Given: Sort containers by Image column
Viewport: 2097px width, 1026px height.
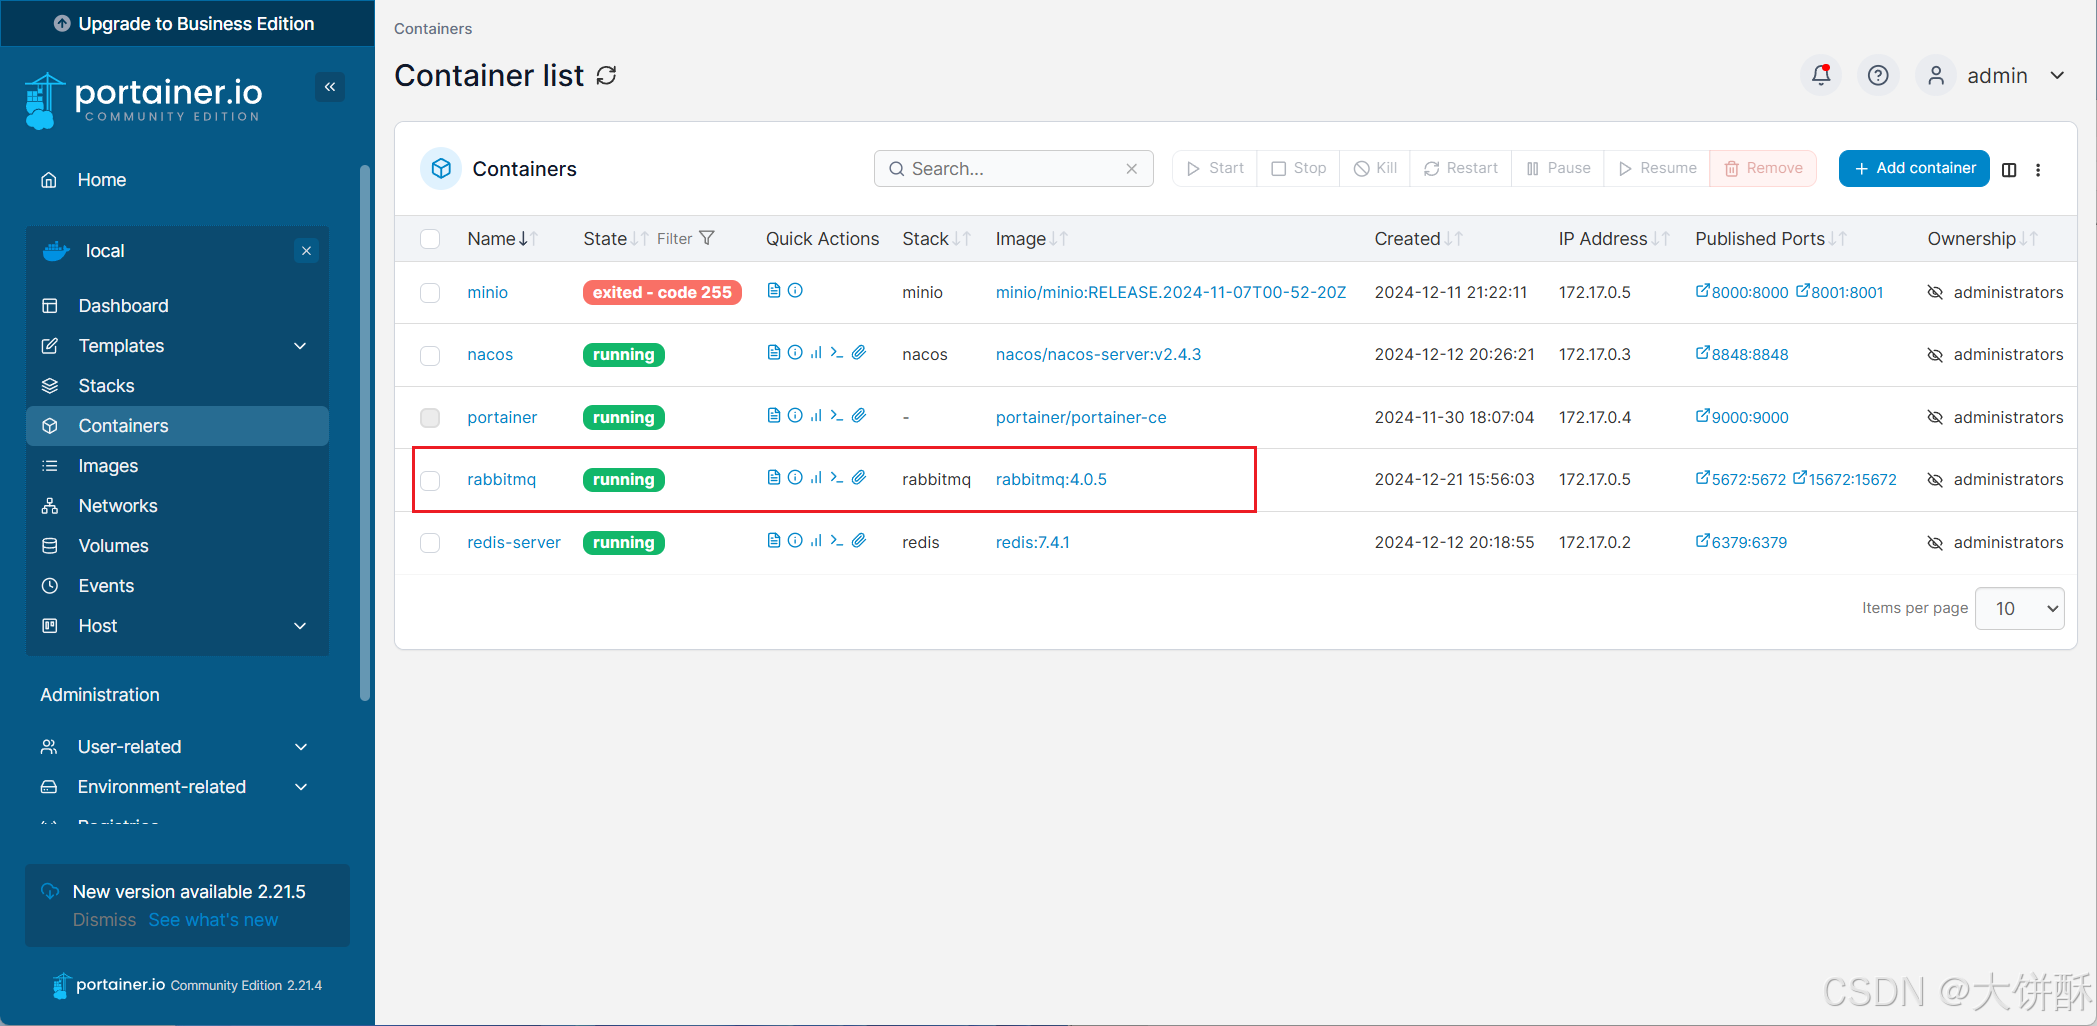Looking at the screenshot, I should (x=1031, y=239).
